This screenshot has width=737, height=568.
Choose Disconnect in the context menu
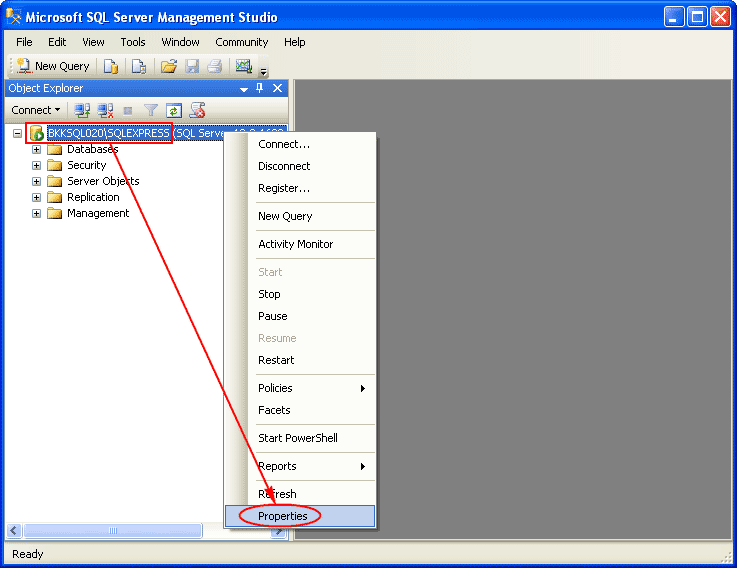coord(300,166)
